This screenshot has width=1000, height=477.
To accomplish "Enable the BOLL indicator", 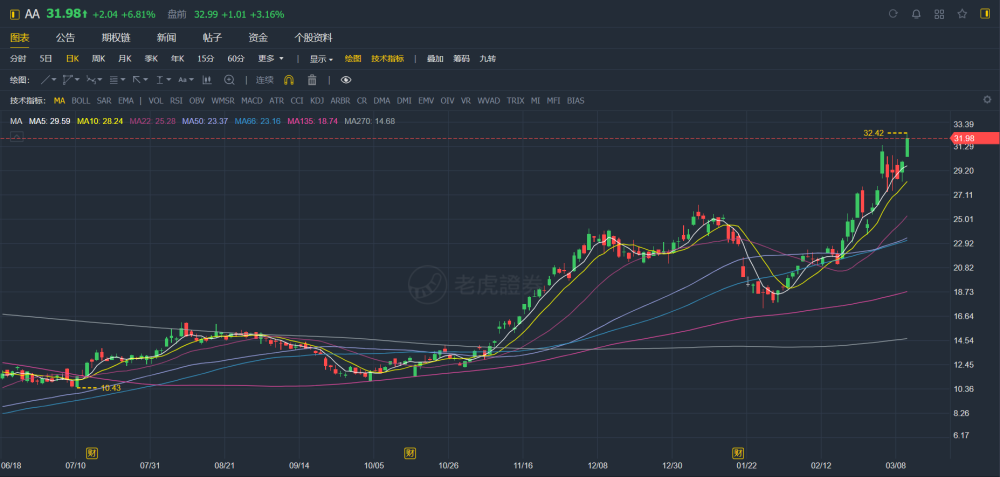I will click(81, 101).
